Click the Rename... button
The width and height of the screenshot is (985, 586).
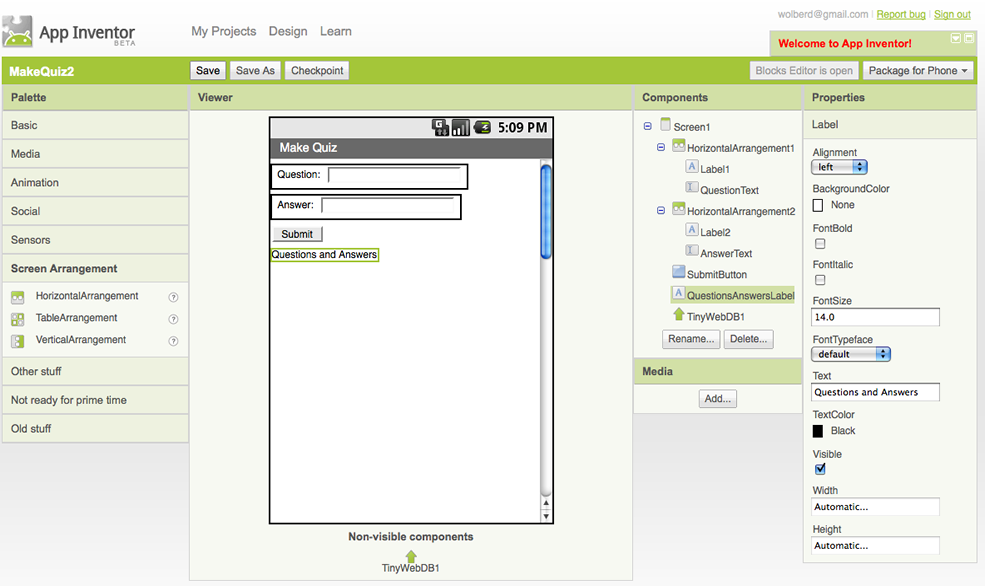pos(691,339)
